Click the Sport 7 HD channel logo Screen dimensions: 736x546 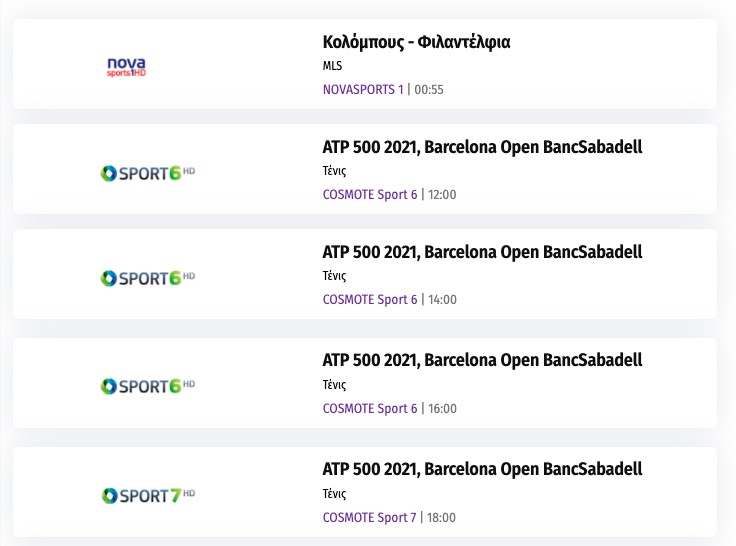point(148,495)
